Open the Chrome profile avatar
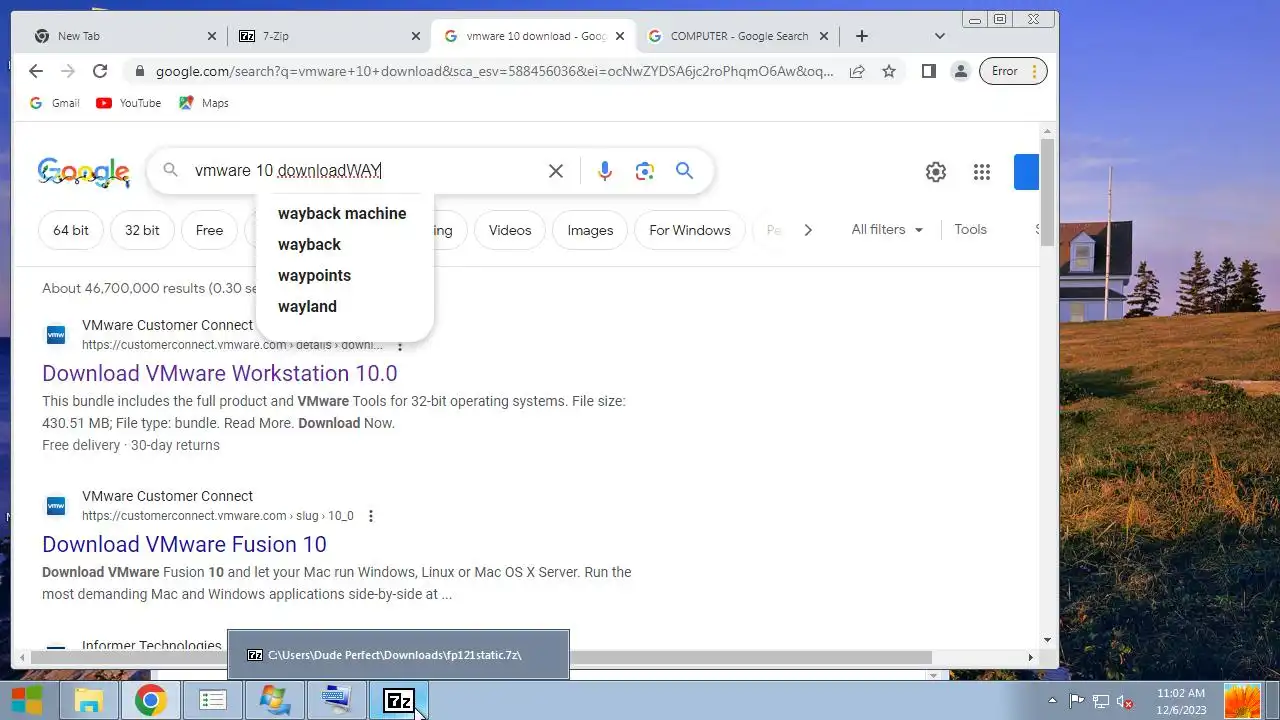The width and height of the screenshot is (1280, 720). coord(961,71)
